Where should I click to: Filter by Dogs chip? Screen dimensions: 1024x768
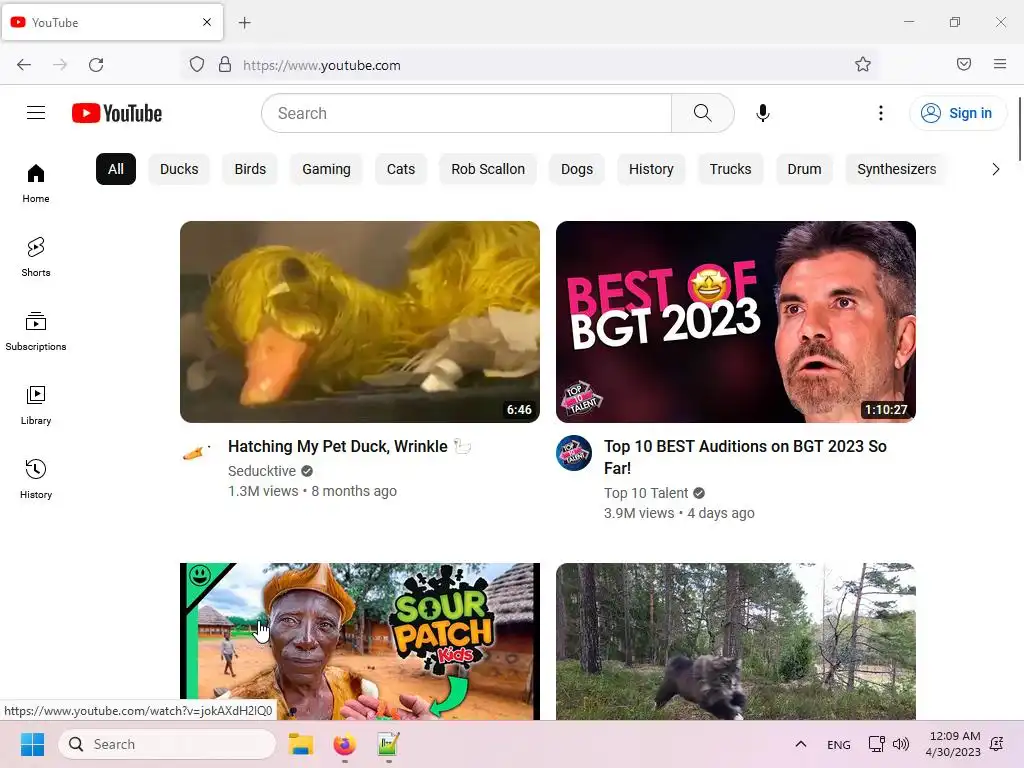click(x=577, y=169)
